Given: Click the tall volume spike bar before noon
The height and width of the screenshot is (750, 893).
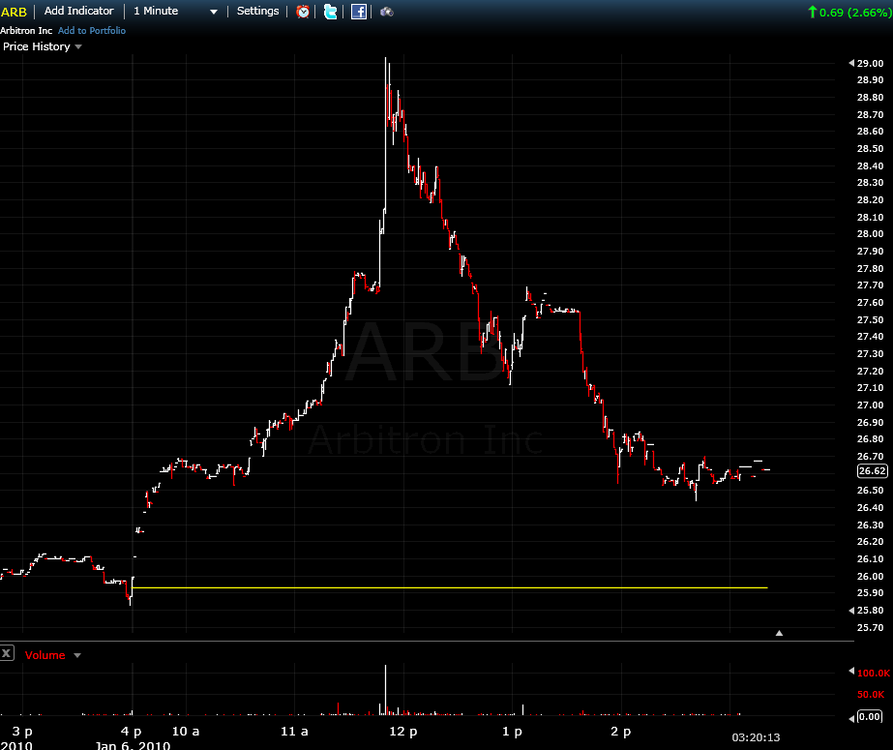Looking at the screenshot, I should tap(386, 690).
